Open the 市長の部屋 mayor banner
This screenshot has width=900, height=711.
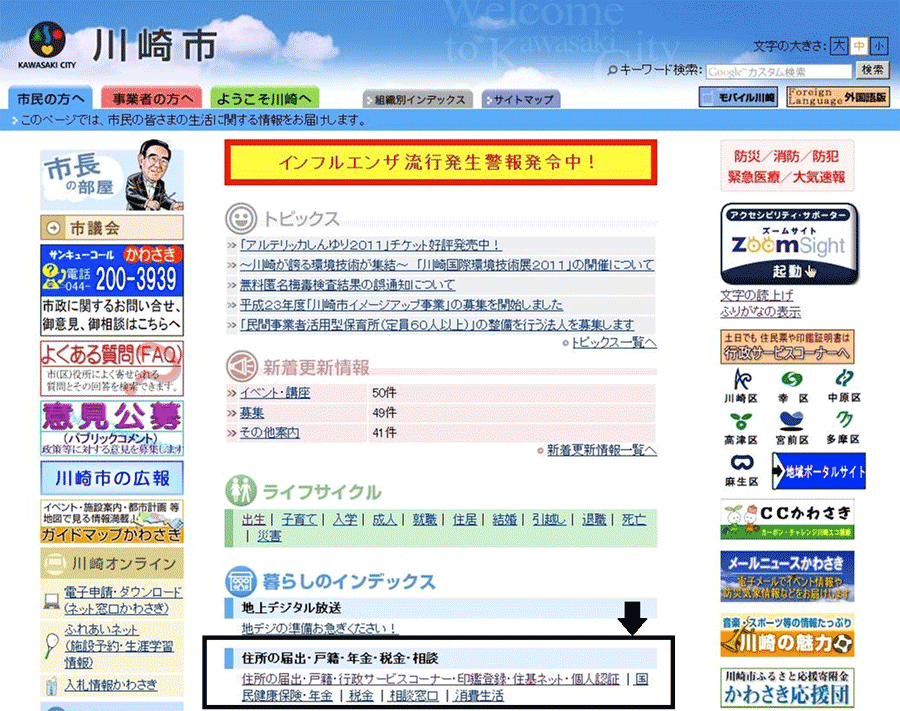click(x=112, y=174)
